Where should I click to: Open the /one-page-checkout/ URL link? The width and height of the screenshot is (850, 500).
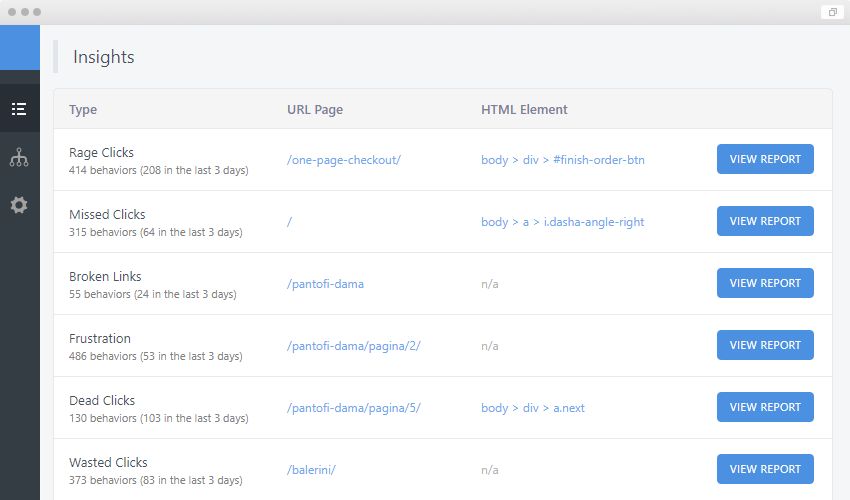pos(344,160)
